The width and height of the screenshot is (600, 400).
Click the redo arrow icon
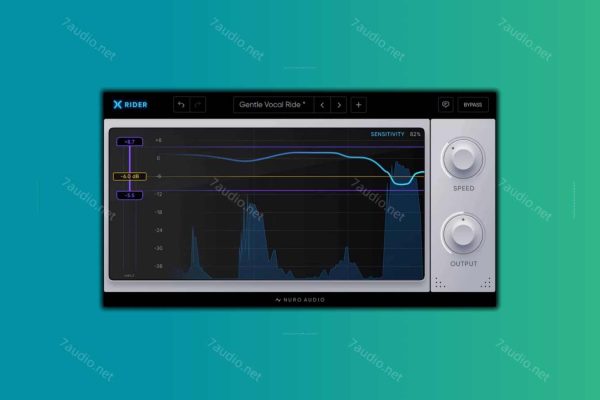198,105
